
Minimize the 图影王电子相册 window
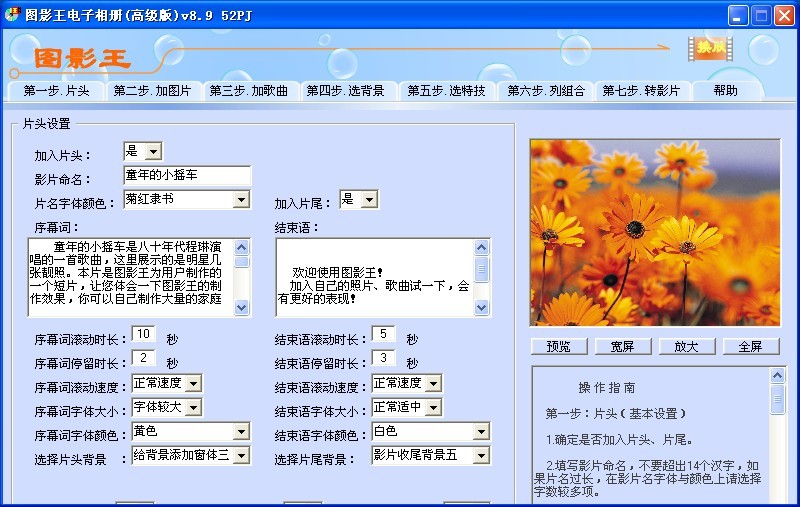[x=738, y=15]
